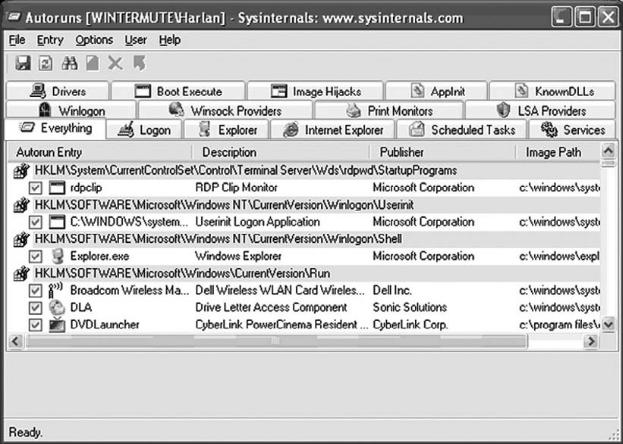Screen dimensions: 623x444
Task: Click the horizontal scrollbar left arrow
Action: [15, 341]
